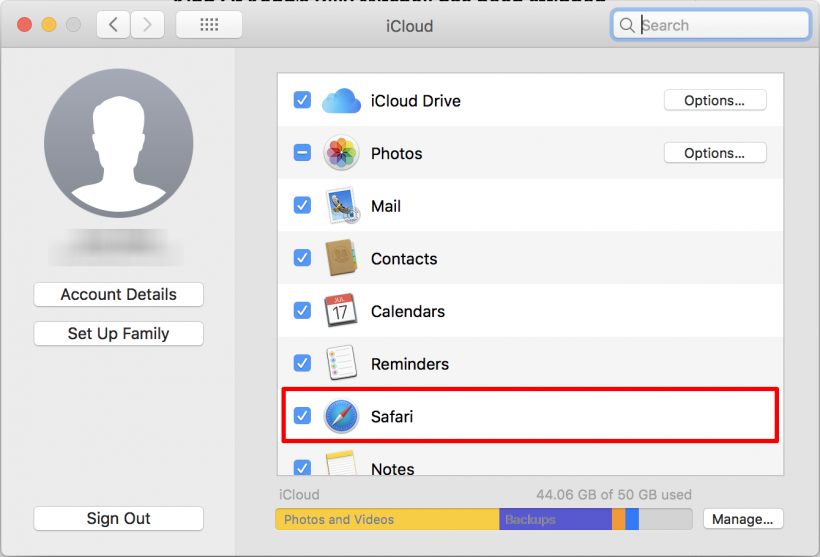The height and width of the screenshot is (557, 820).
Task: Go forward with the right arrow
Action: (x=147, y=25)
